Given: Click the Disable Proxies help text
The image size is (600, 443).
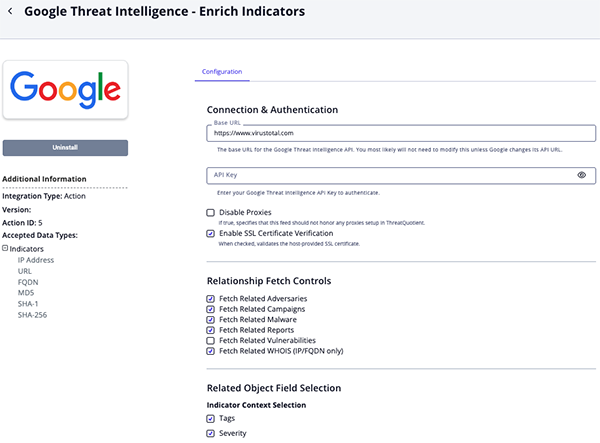Looking at the screenshot, I should coord(321,223).
